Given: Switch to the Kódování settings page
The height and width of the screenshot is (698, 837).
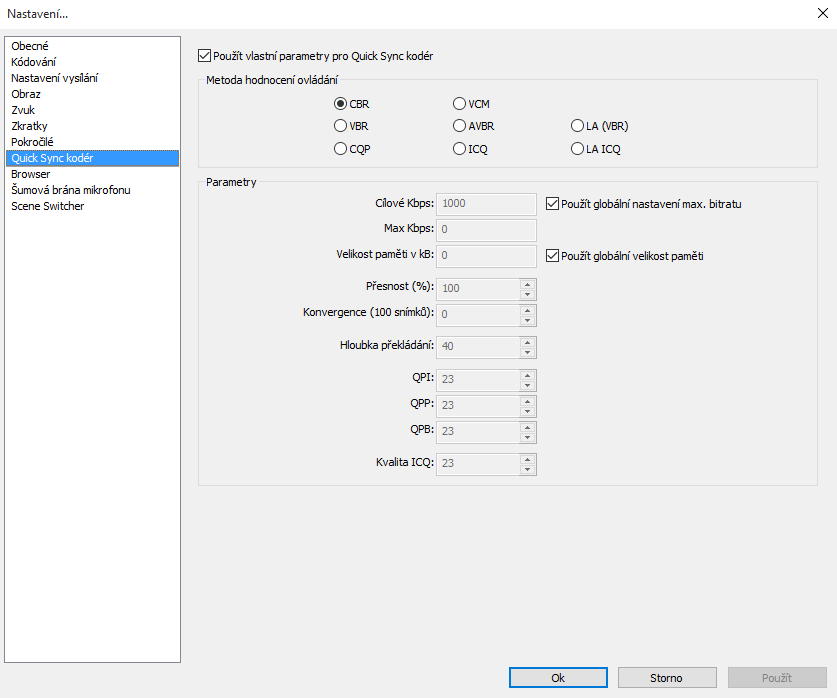Looking at the screenshot, I should click(x=34, y=62).
